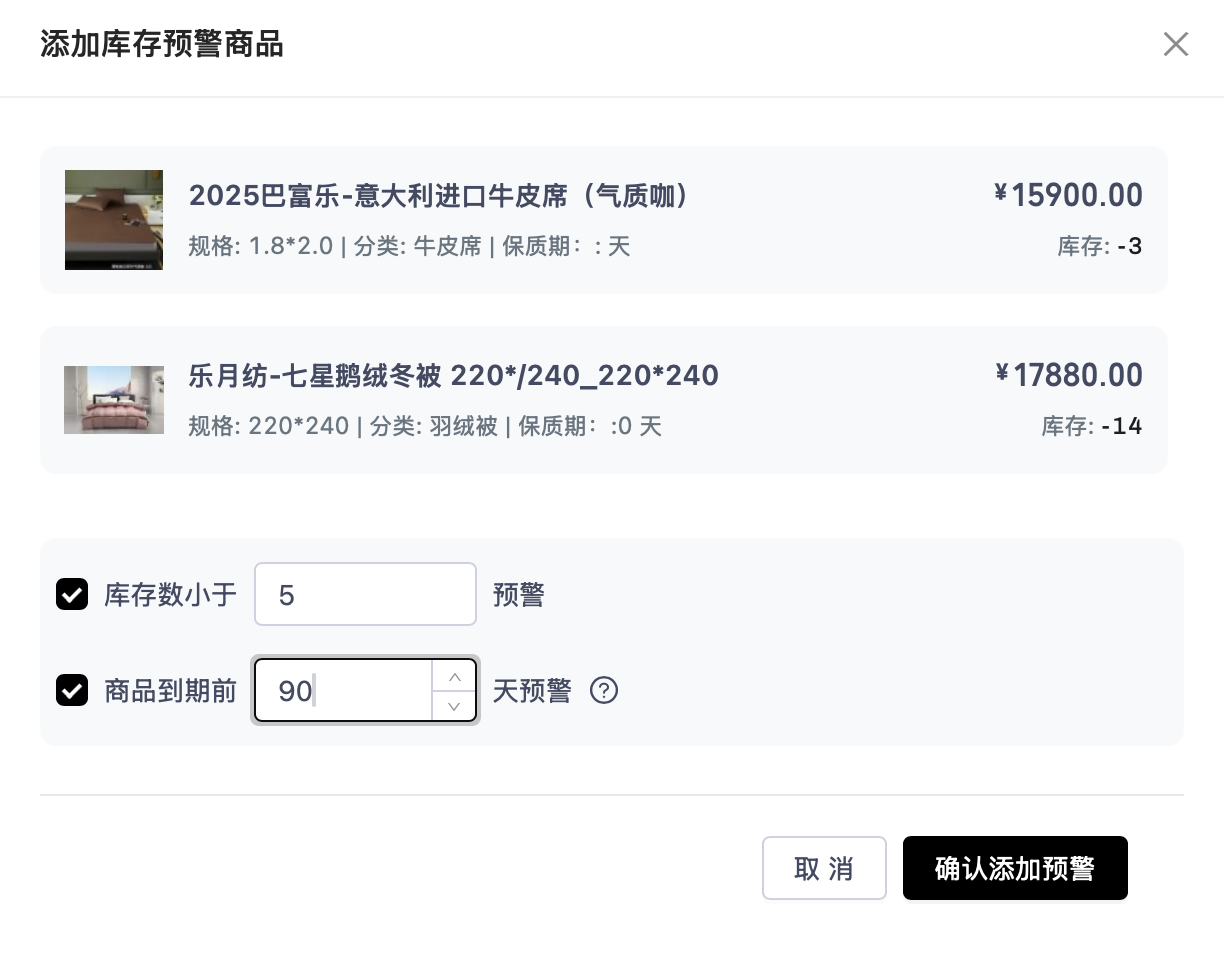Image resolution: width=1224 pixels, height=956 pixels.
Task: Uncheck the 库存数小于 checkbox
Action: [72, 595]
